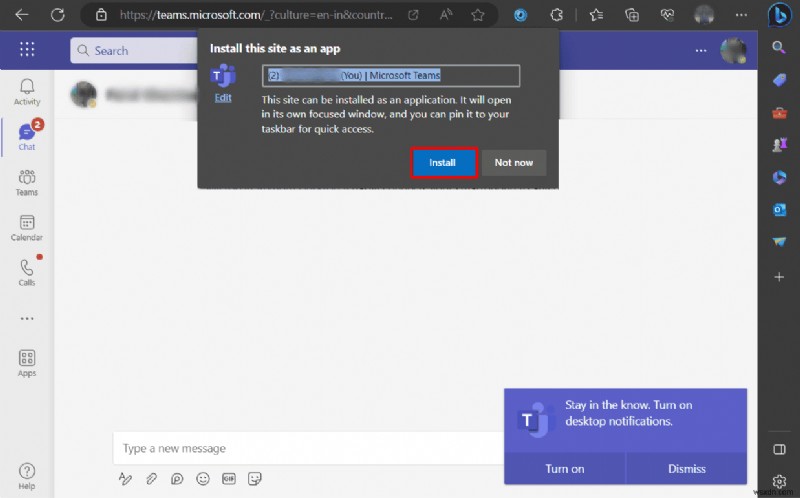The image size is (800, 498).
Task: Open the Extensions puzzle icon
Action: coord(556,15)
